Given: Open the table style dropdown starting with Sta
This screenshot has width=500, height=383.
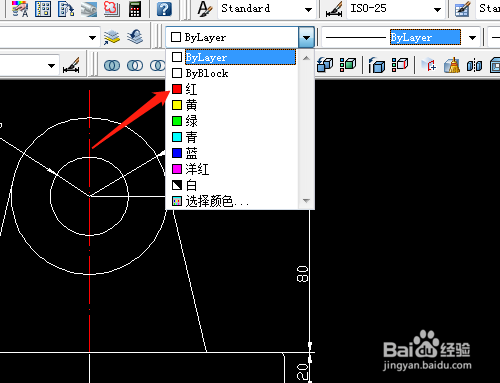Looking at the screenshot, I should click(x=489, y=9).
